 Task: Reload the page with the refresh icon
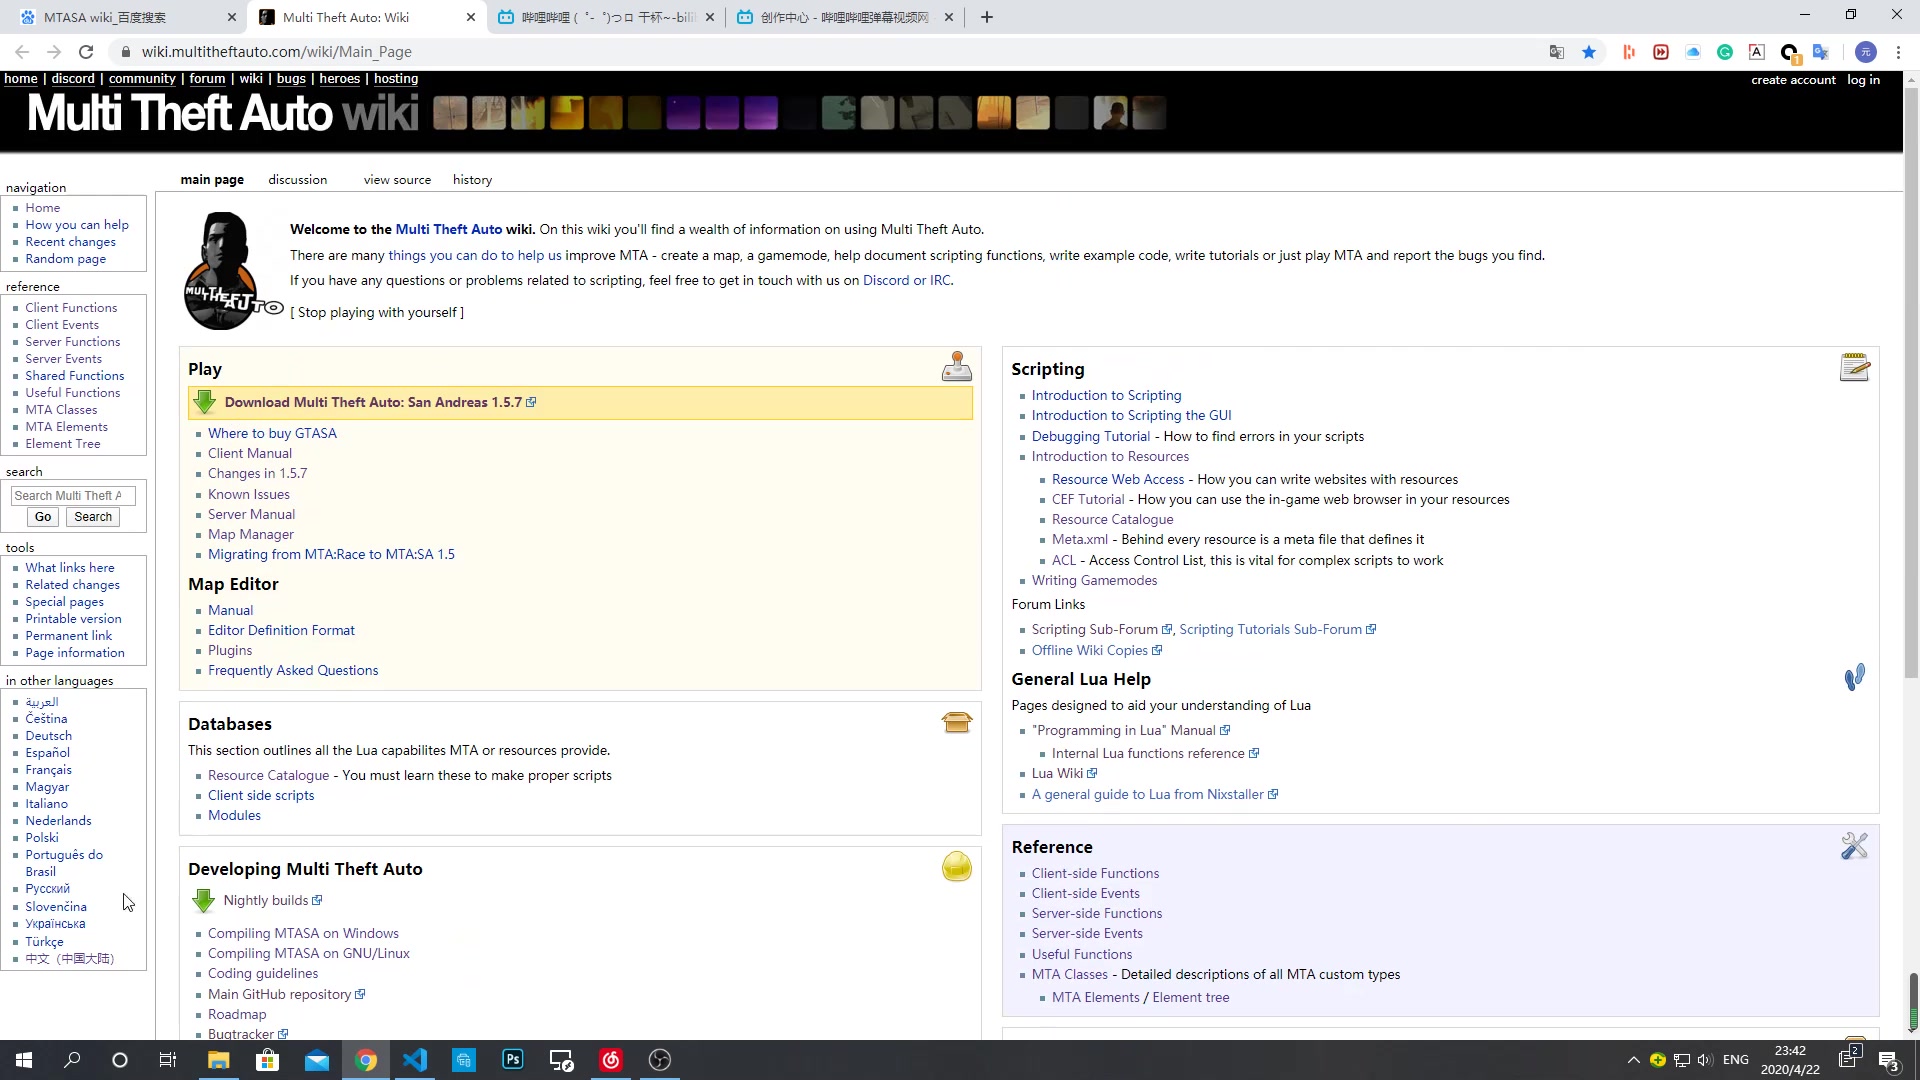[x=86, y=52]
